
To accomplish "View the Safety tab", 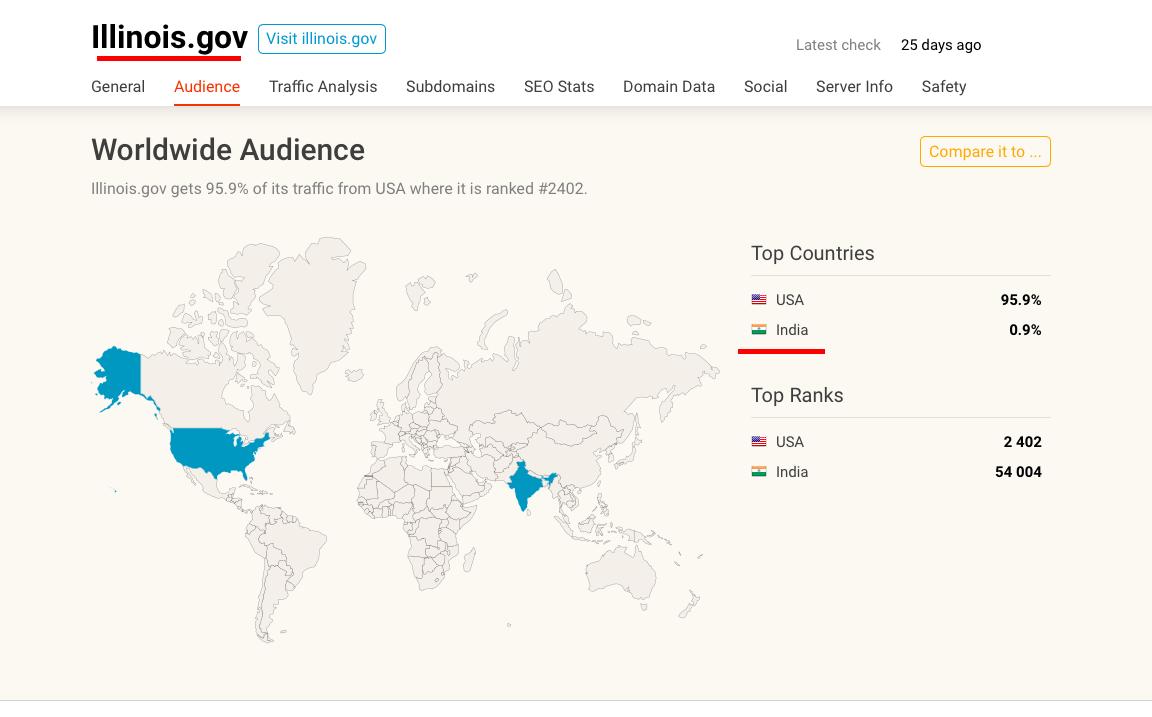I will coord(943,87).
